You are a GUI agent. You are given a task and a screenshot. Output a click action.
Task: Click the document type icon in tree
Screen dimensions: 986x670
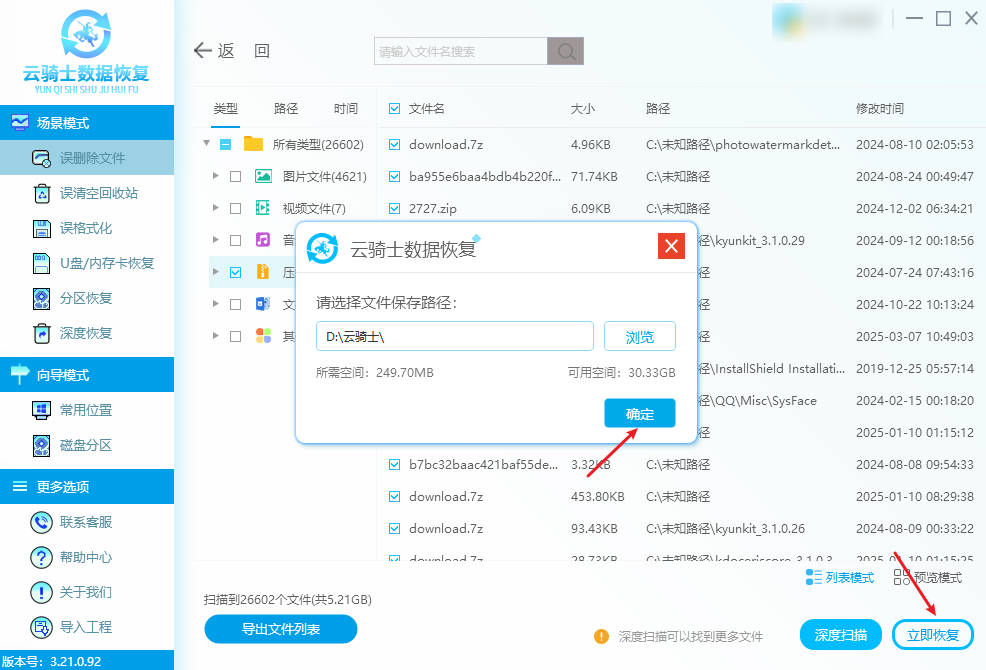[263, 304]
